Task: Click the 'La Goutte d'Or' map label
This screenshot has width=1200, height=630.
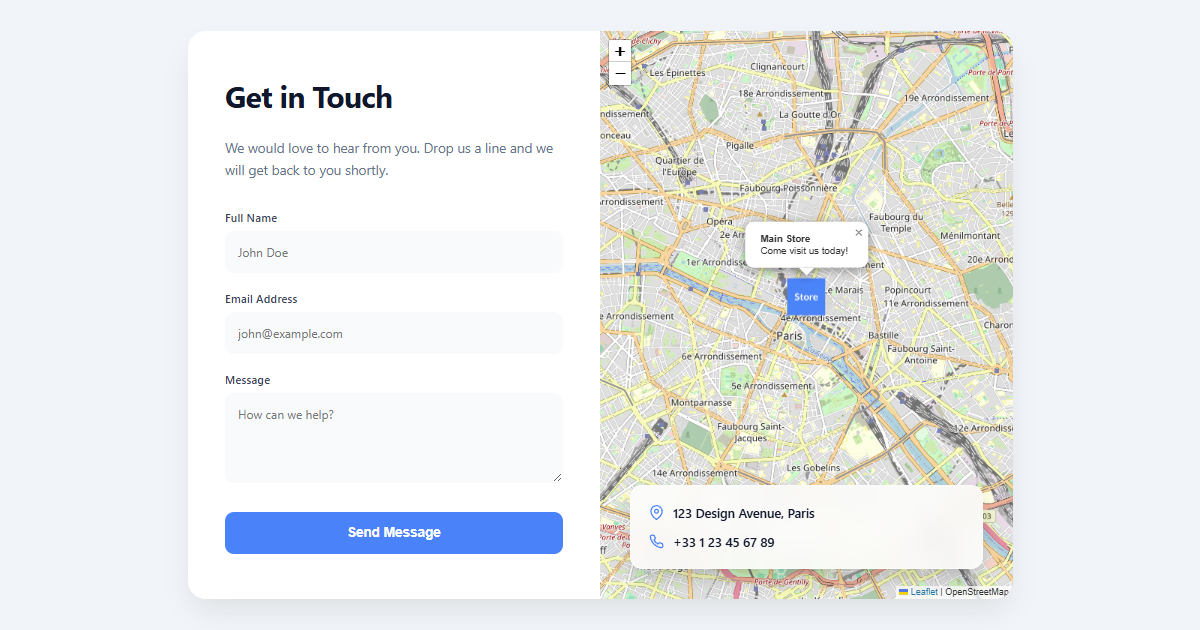Action: click(812, 115)
